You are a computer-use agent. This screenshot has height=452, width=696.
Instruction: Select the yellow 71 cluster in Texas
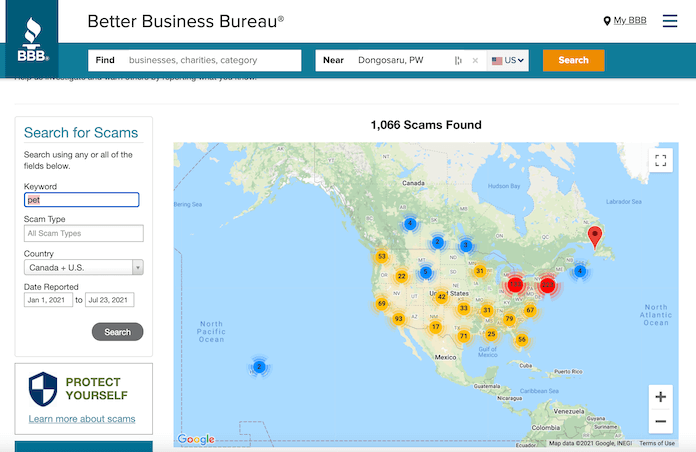[x=463, y=336]
